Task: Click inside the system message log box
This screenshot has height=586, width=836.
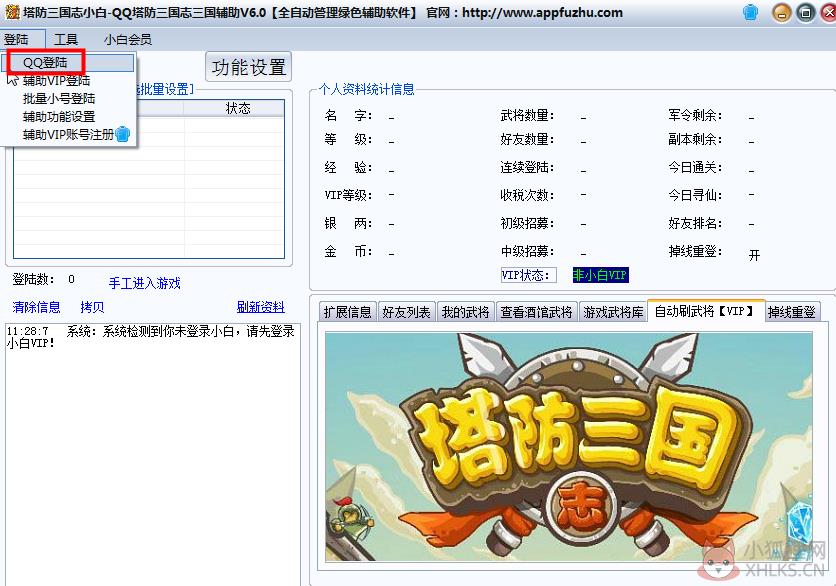Action: coord(153,454)
